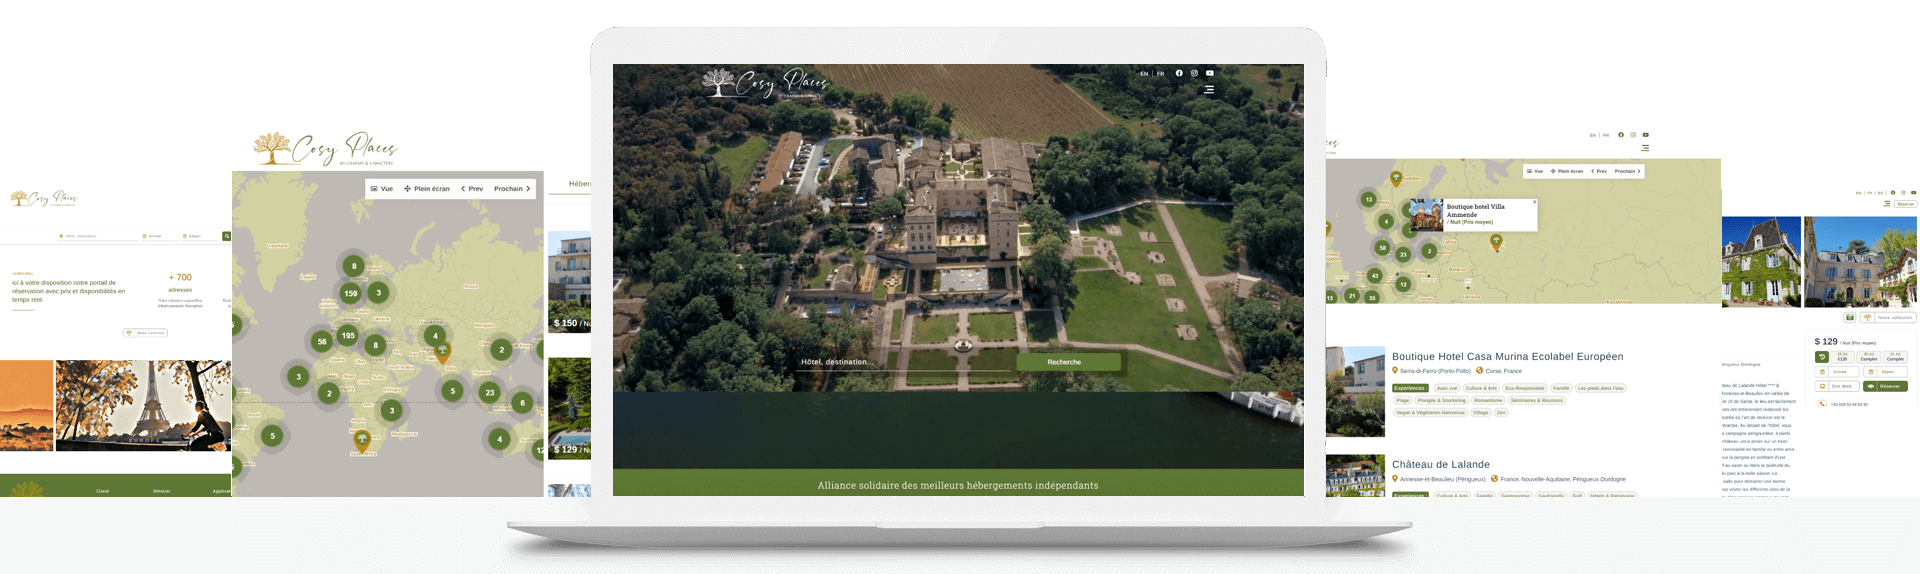Click Cosy Places logo on aerial hero
The image size is (1920, 574).
(x=765, y=83)
